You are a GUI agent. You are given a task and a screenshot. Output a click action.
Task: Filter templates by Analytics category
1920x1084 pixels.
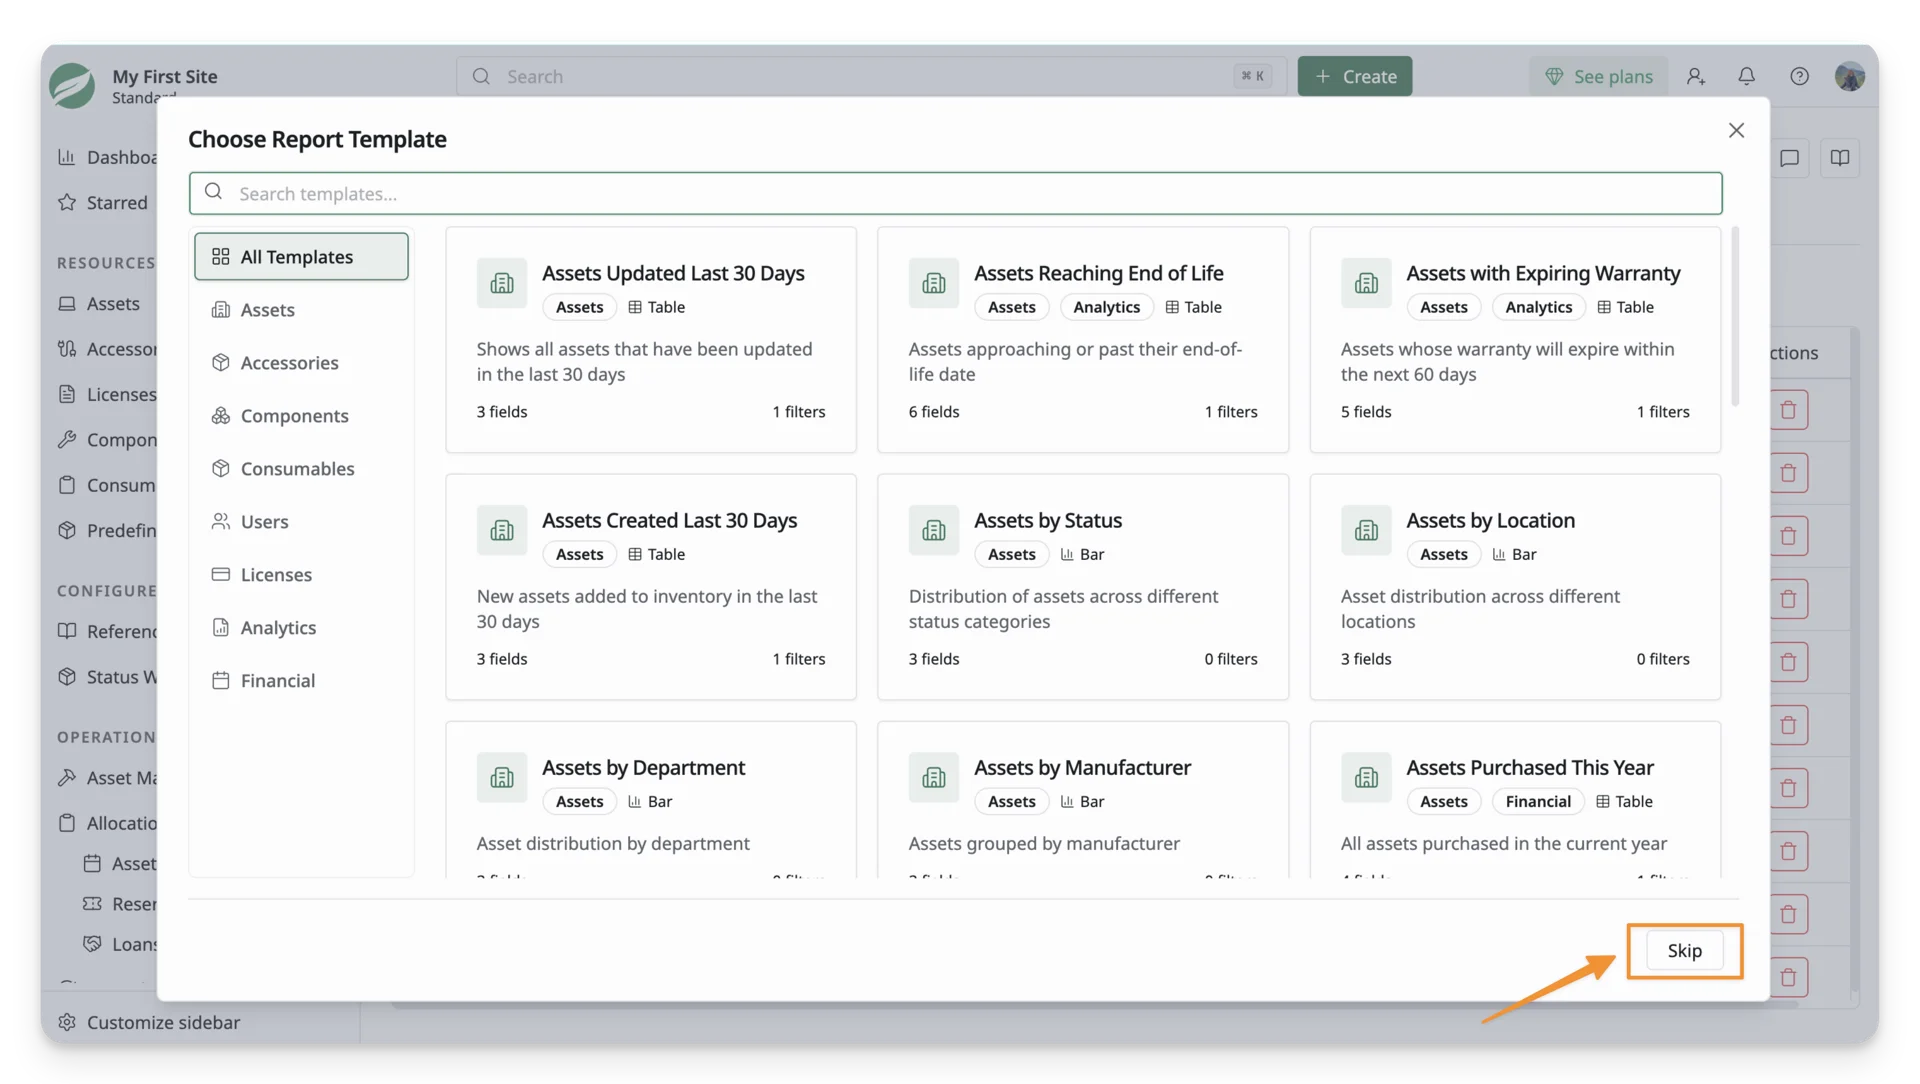click(x=301, y=627)
